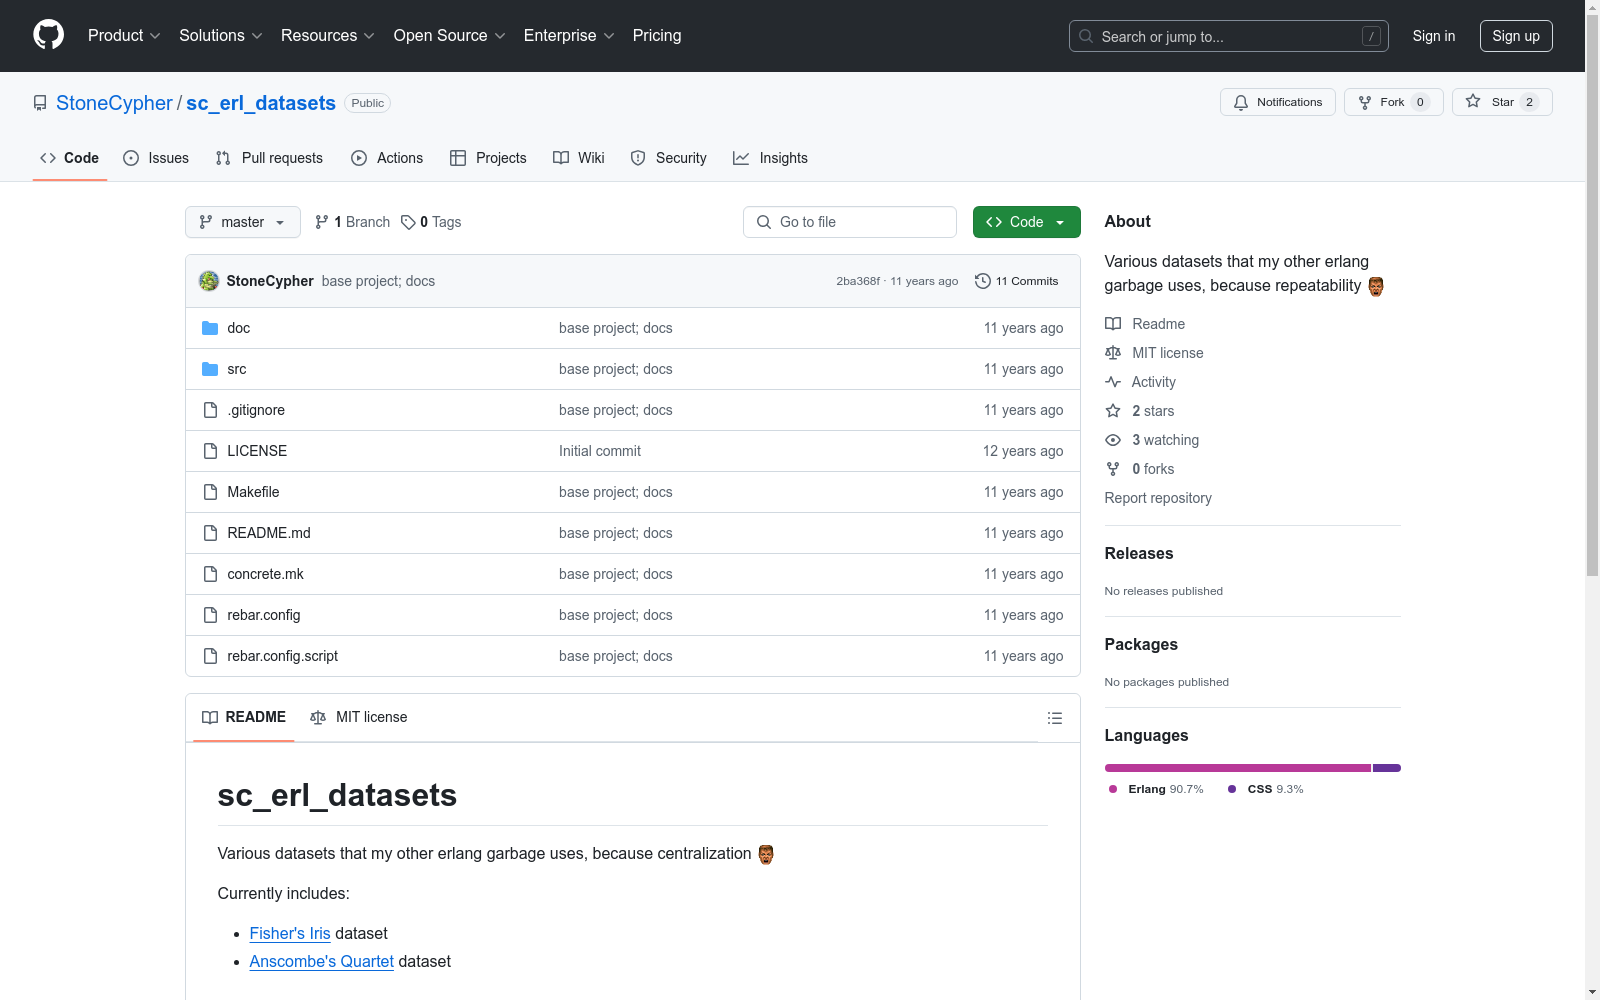Open the Wiki tab

pos(579,158)
